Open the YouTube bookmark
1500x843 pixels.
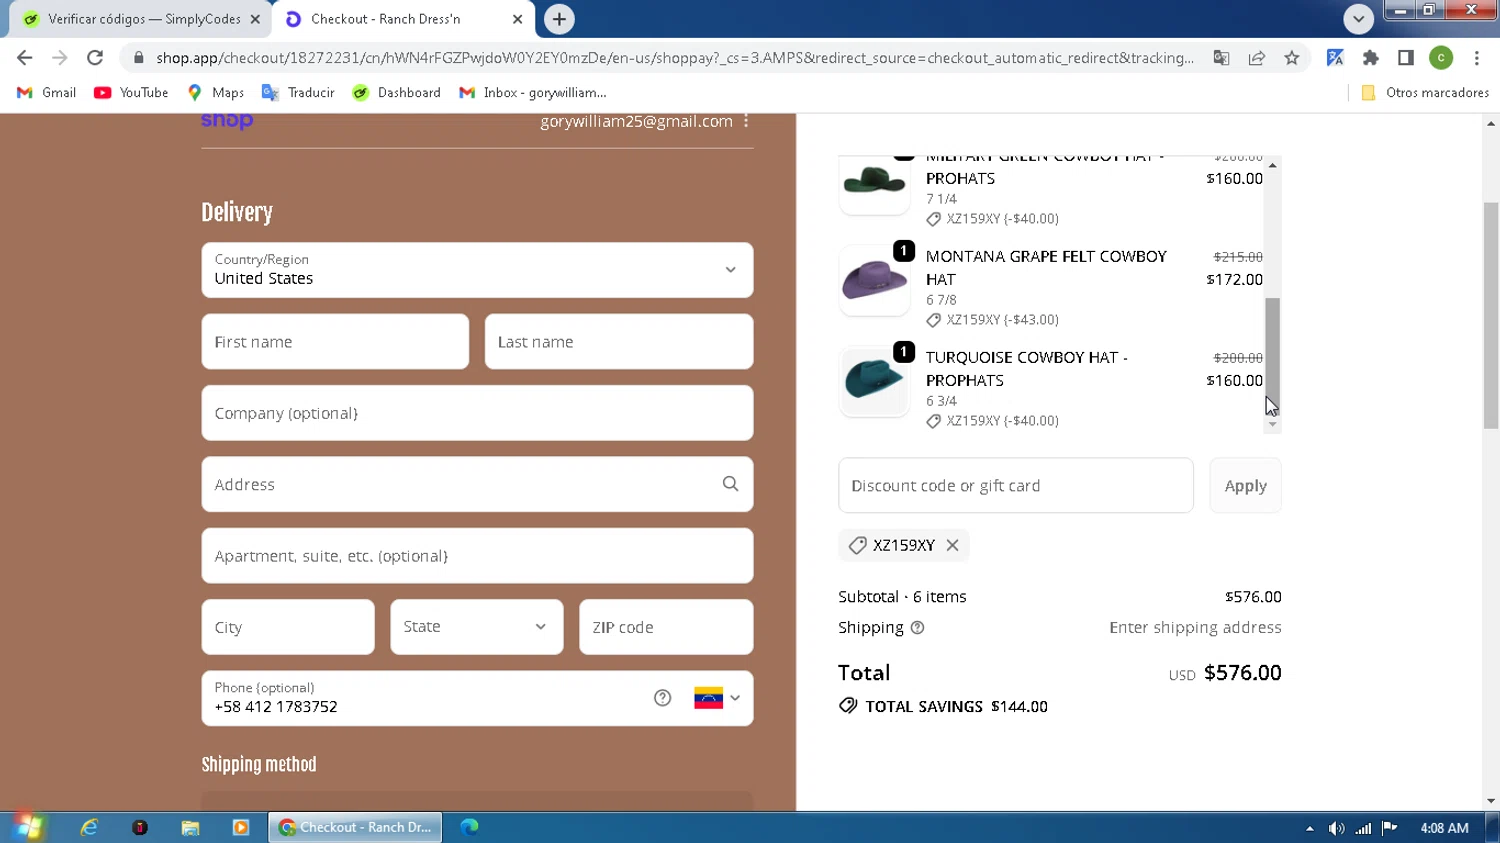pyautogui.click(x=131, y=92)
